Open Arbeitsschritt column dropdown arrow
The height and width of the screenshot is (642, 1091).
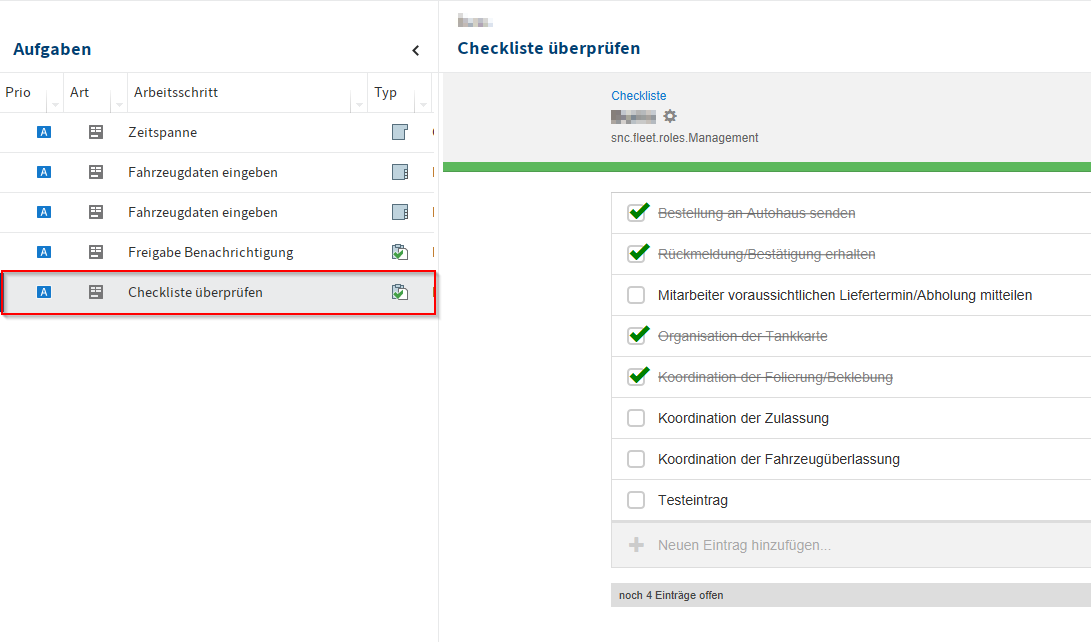click(359, 104)
